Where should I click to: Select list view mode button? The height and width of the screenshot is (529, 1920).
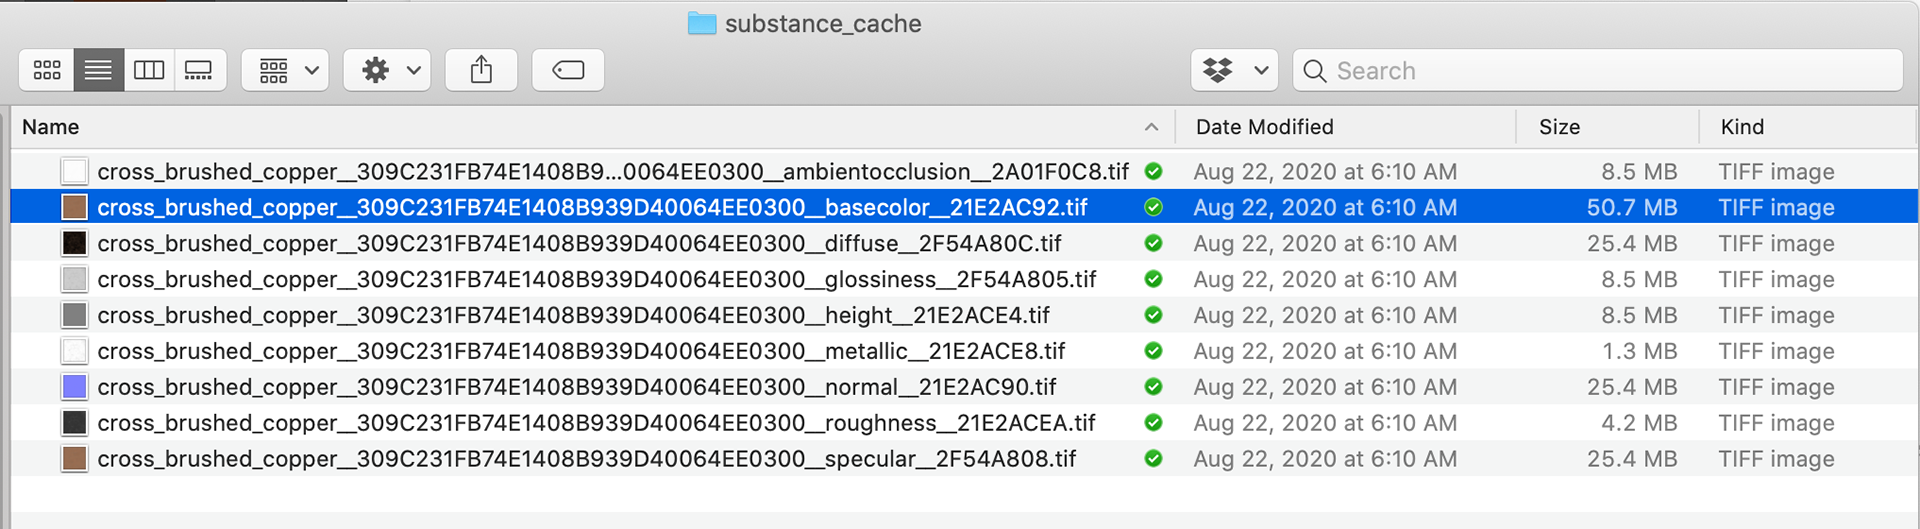98,70
